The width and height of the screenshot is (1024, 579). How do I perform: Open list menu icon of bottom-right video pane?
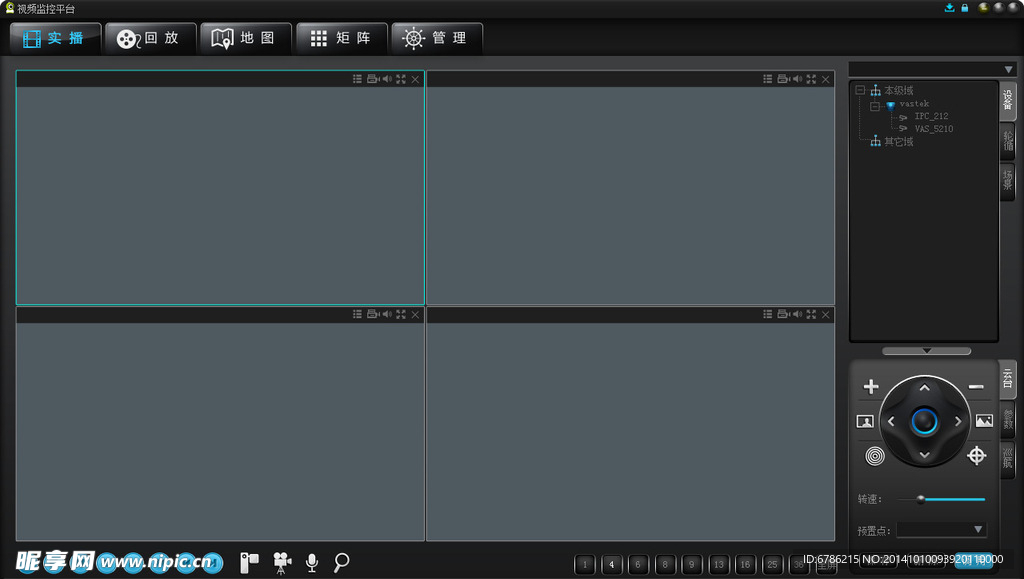[767, 314]
